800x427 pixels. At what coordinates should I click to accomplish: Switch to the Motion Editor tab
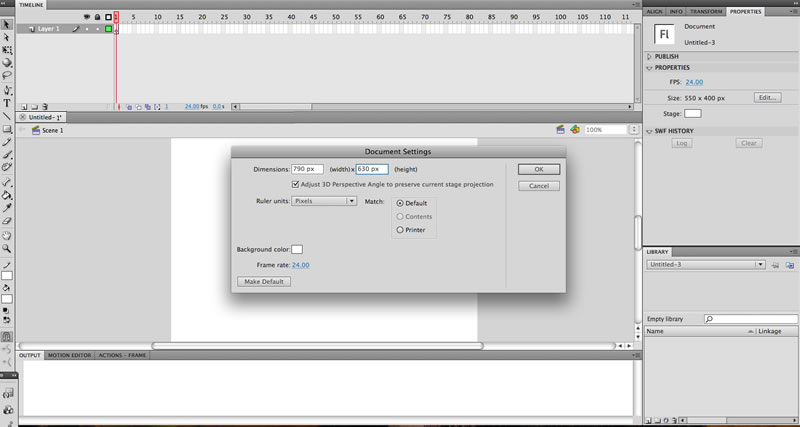pyautogui.click(x=69, y=355)
